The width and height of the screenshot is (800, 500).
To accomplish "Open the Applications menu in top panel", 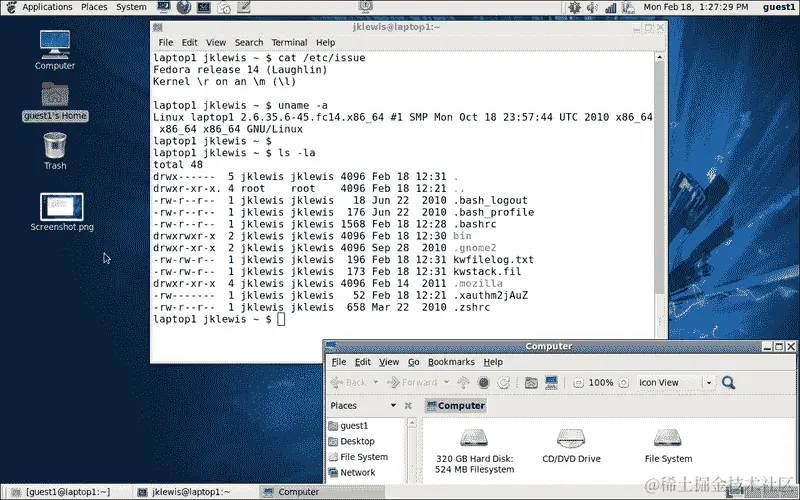I will point(47,7).
